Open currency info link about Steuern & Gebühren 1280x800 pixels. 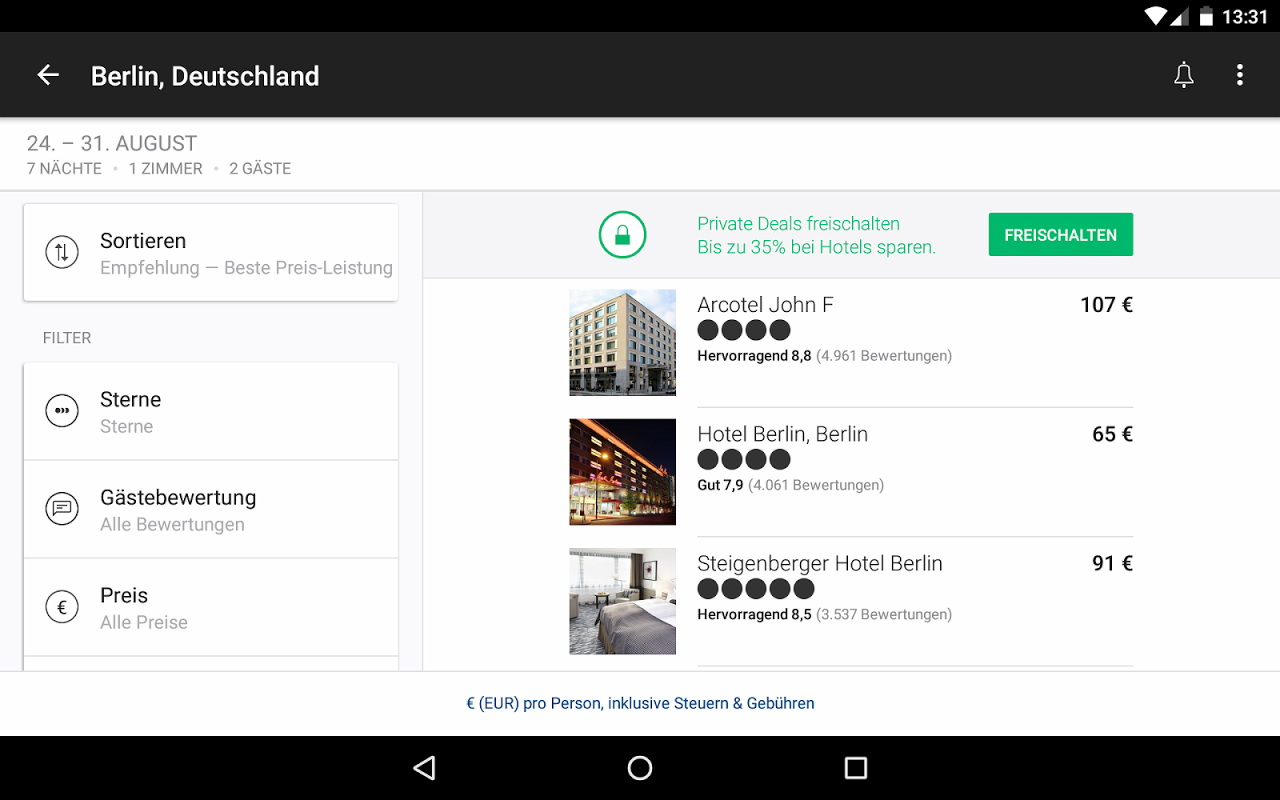(640, 703)
